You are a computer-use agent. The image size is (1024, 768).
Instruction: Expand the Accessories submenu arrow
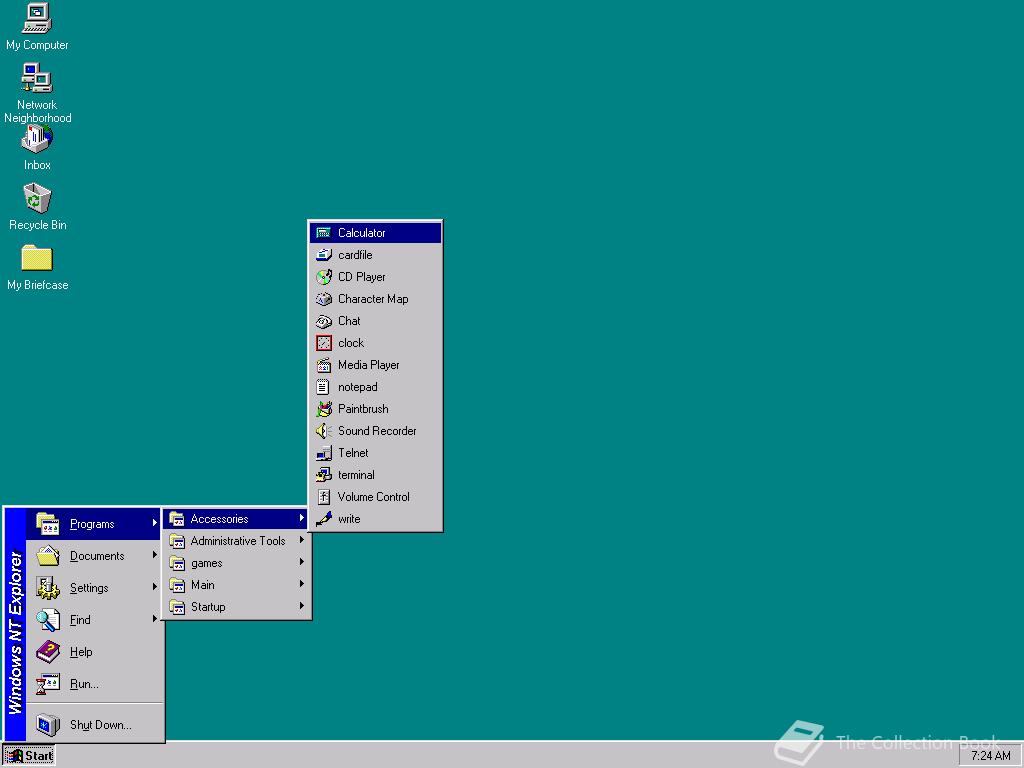click(x=302, y=518)
